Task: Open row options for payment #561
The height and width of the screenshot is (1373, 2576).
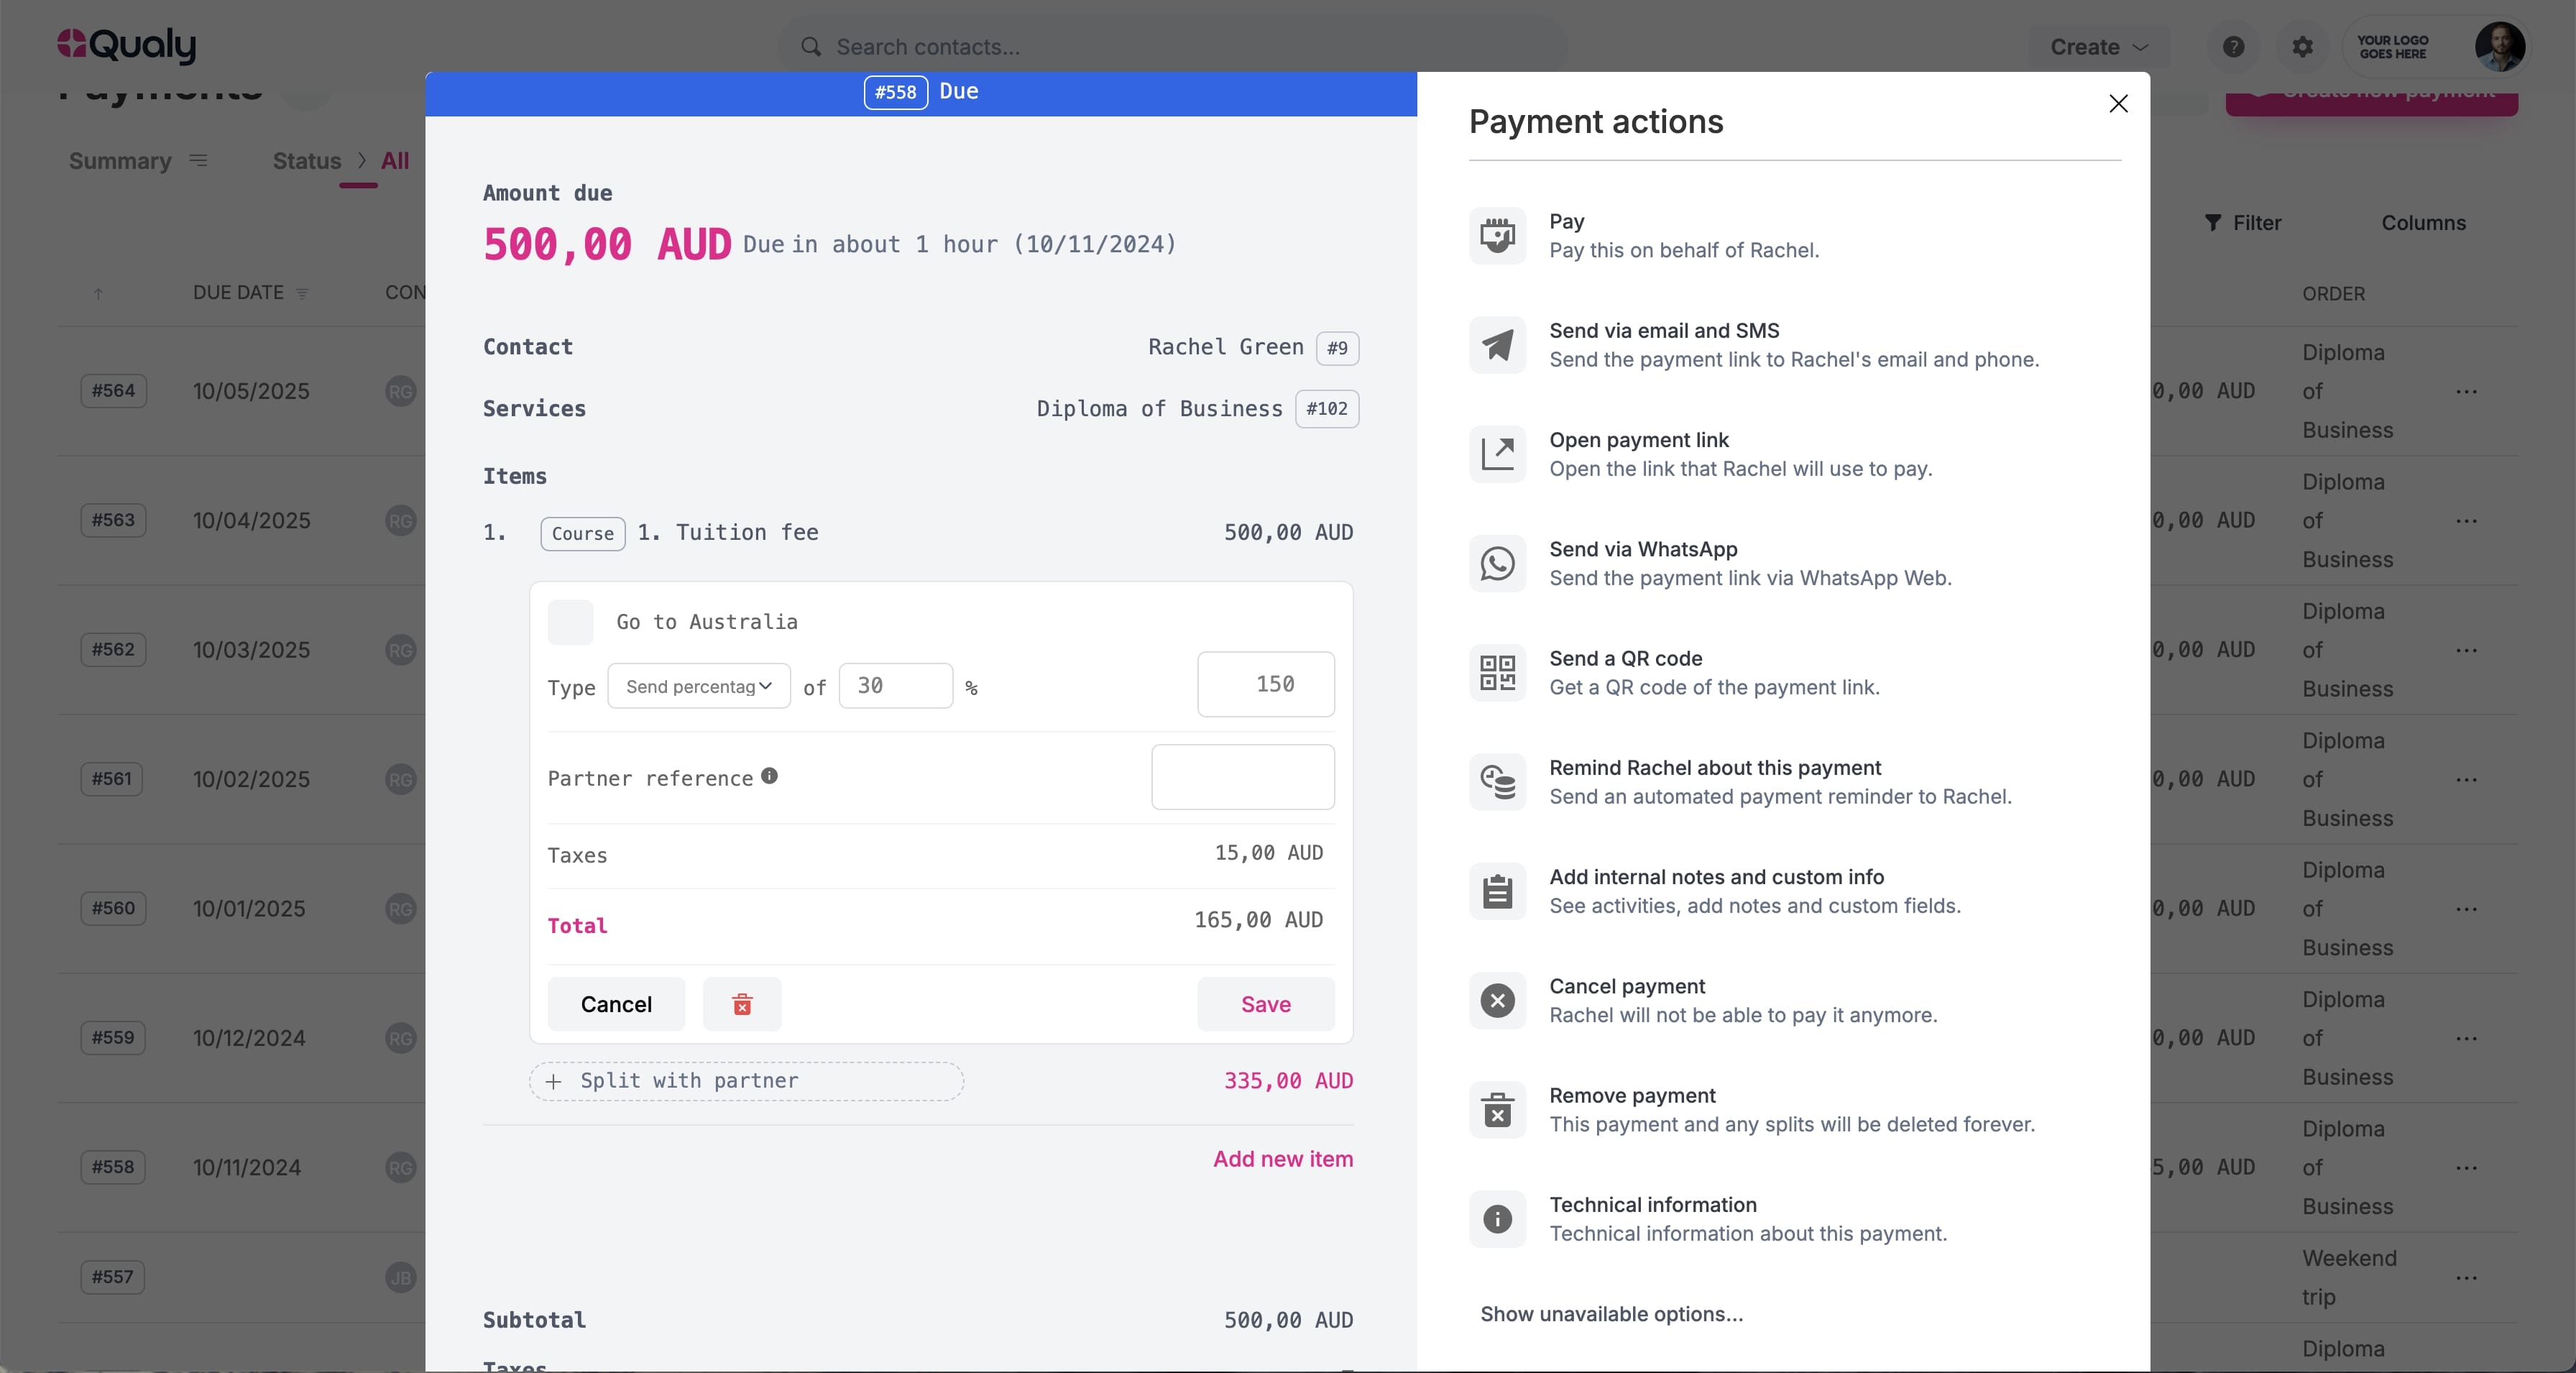Action: (x=2466, y=779)
